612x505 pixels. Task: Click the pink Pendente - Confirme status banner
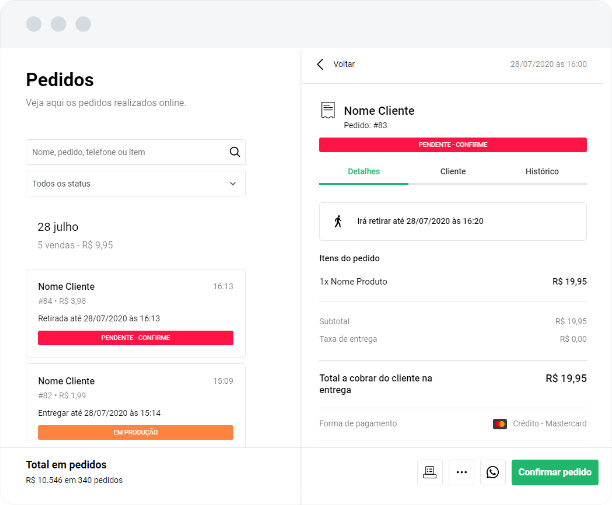point(453,145)
